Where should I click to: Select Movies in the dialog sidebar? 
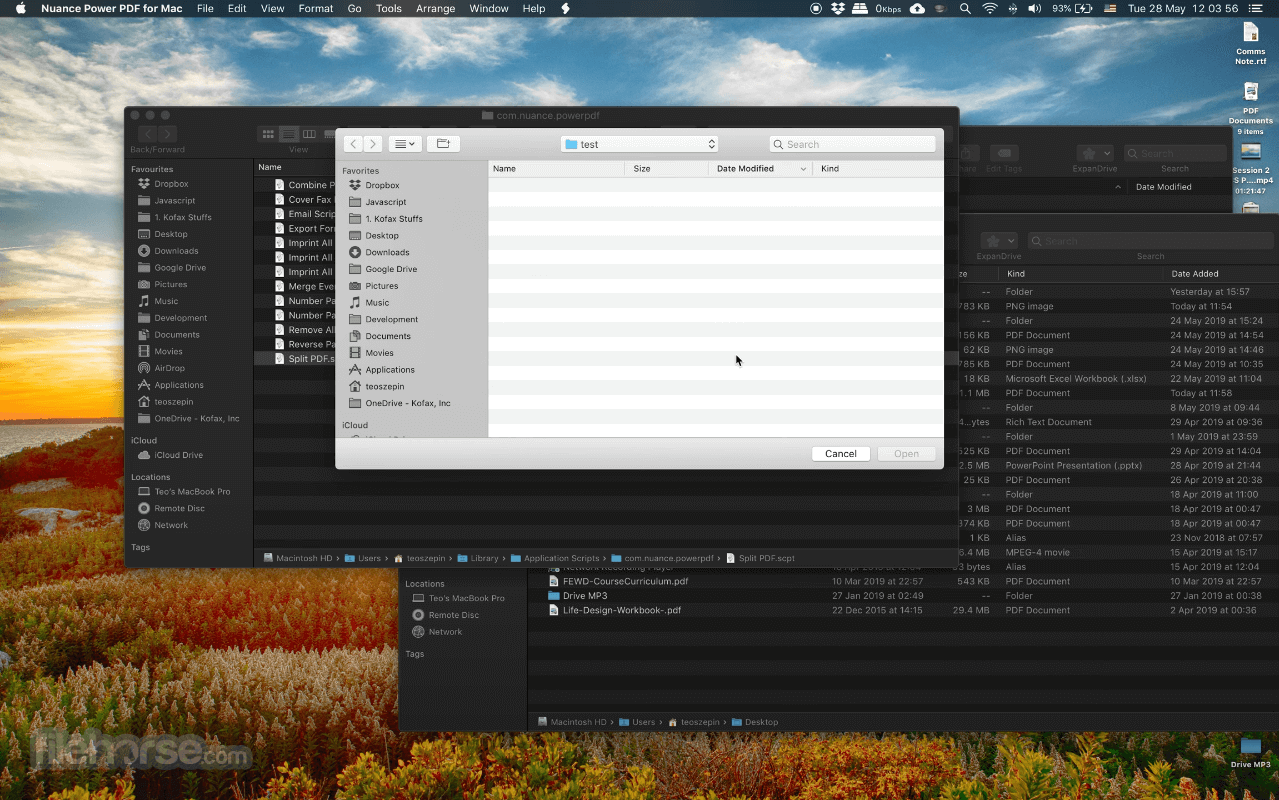tap(379, 353)
